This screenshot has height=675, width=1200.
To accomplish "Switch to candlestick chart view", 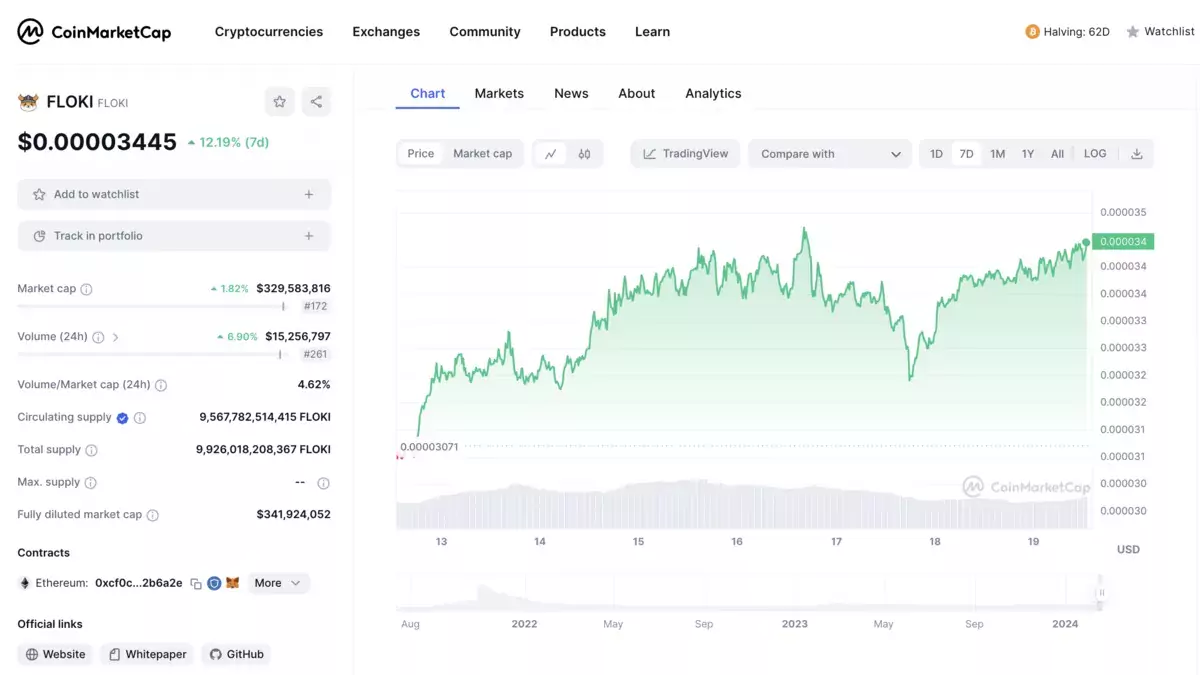I will [x=584, y=154].
